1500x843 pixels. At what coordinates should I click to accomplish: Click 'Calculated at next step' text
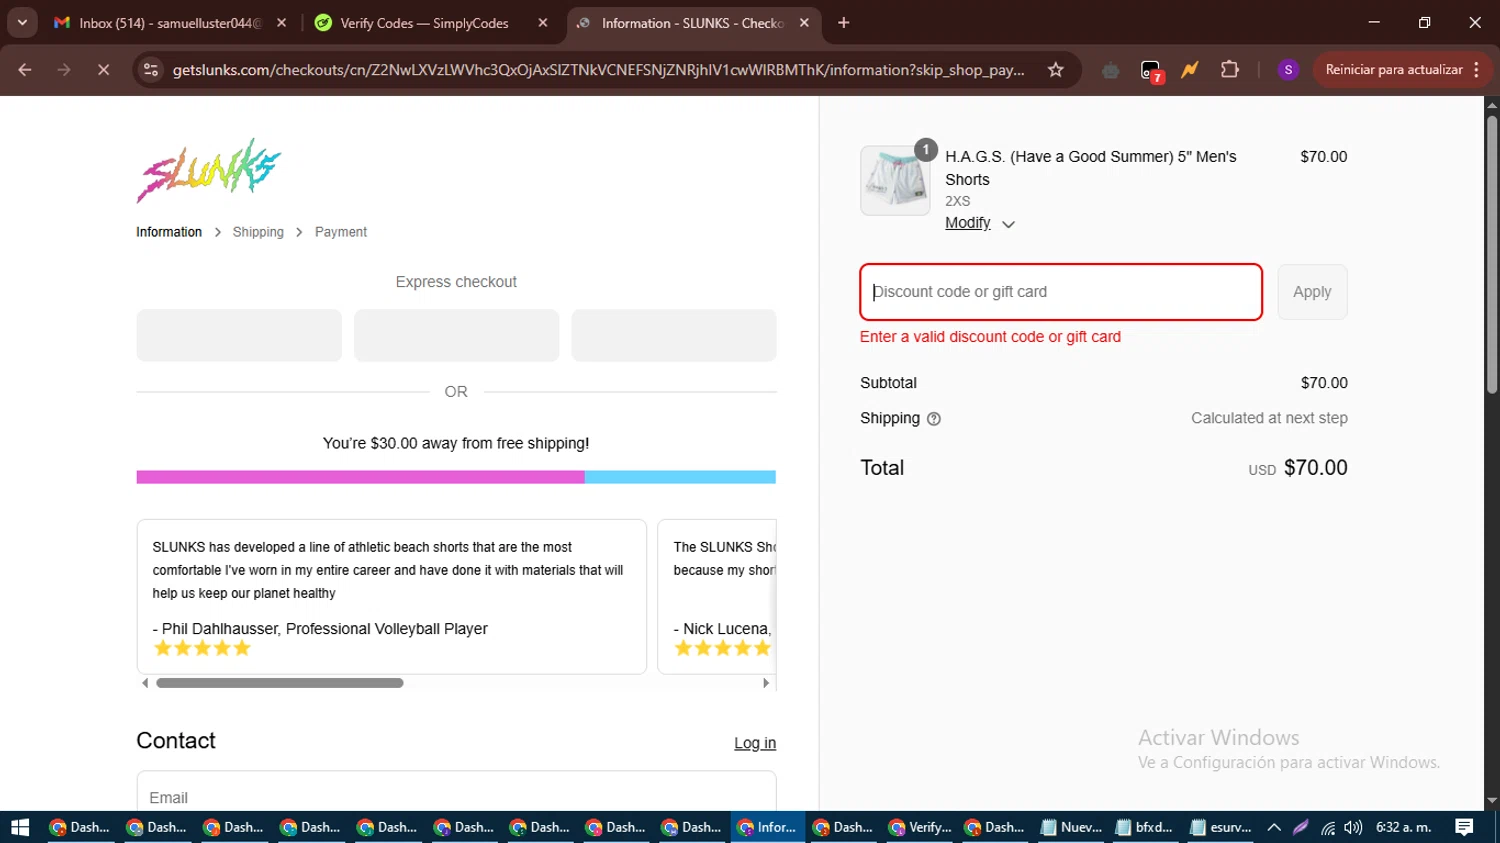pyautogui.click(x=1269, y=418)
